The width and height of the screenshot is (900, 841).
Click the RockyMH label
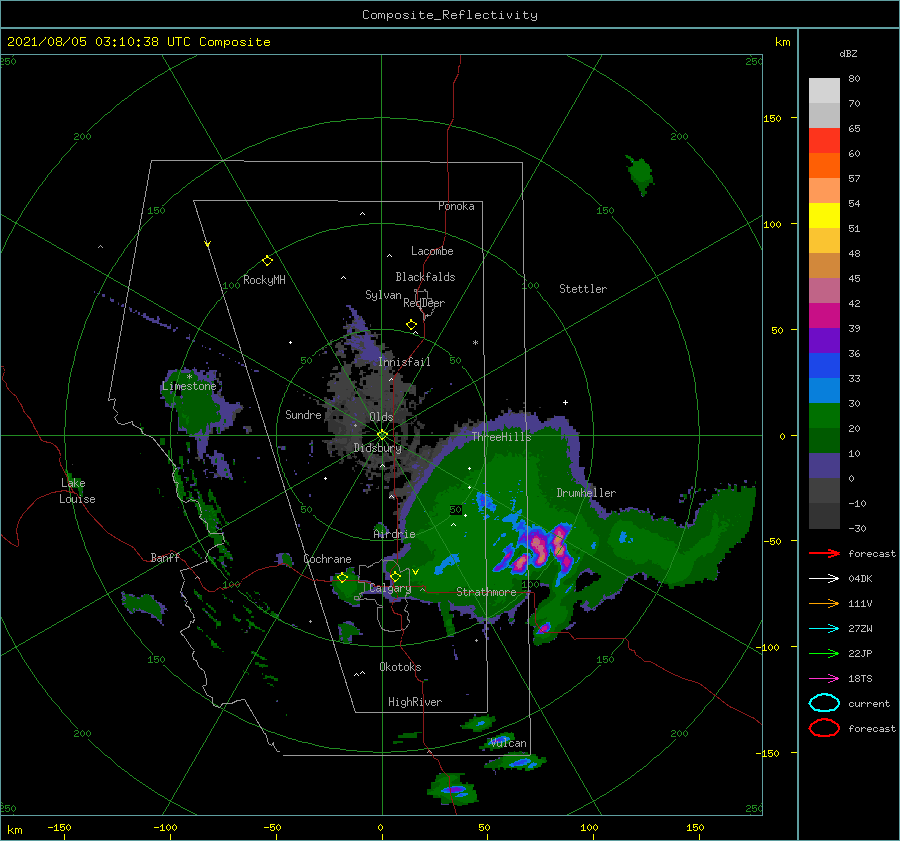(264, 280)
